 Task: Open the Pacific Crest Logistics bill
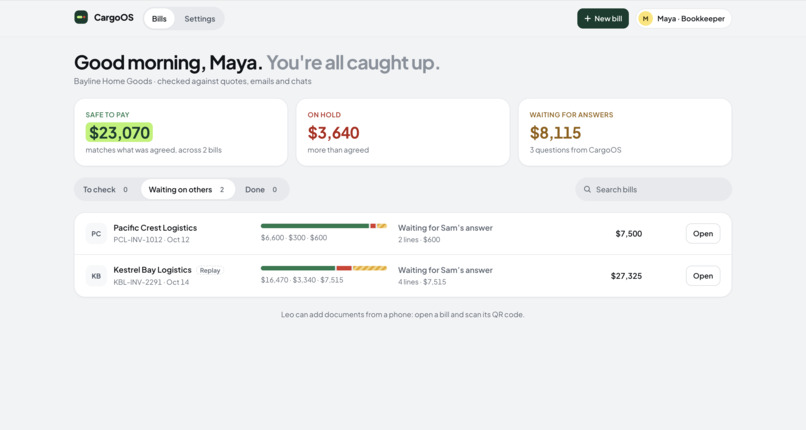(703, 234)
